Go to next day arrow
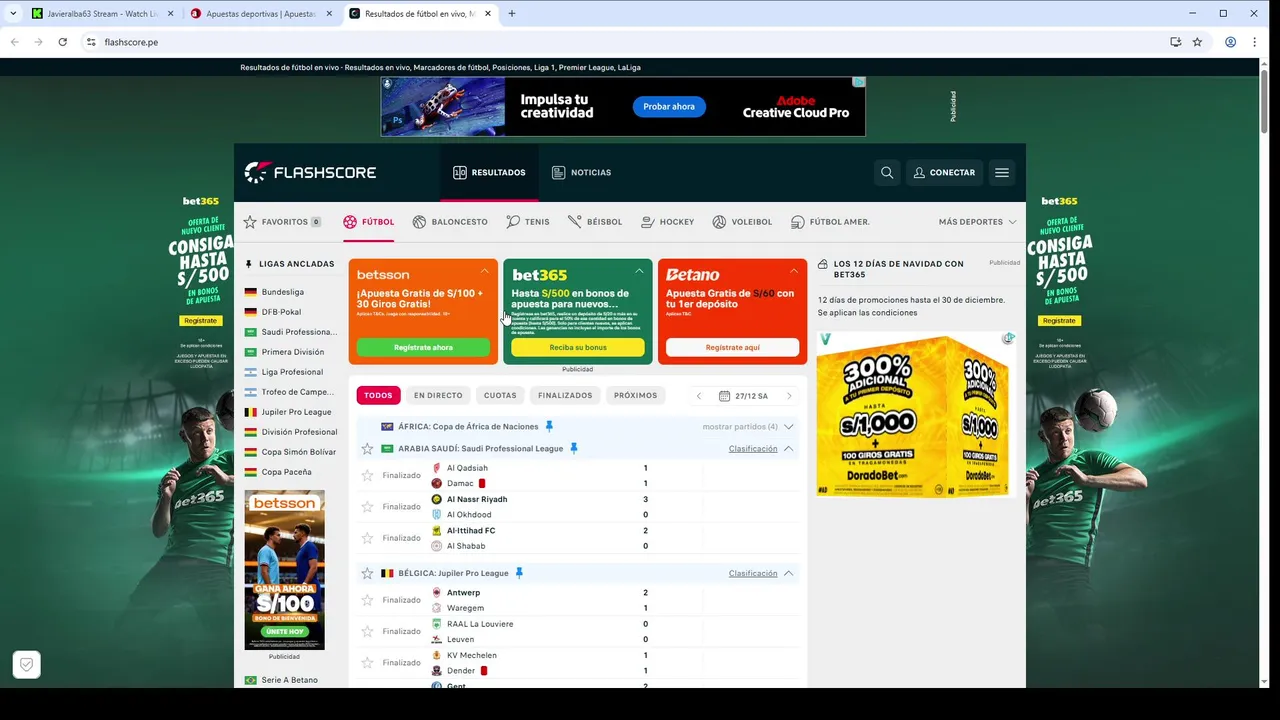Viewport: 1280px width, 720px height. coord(789,396)
